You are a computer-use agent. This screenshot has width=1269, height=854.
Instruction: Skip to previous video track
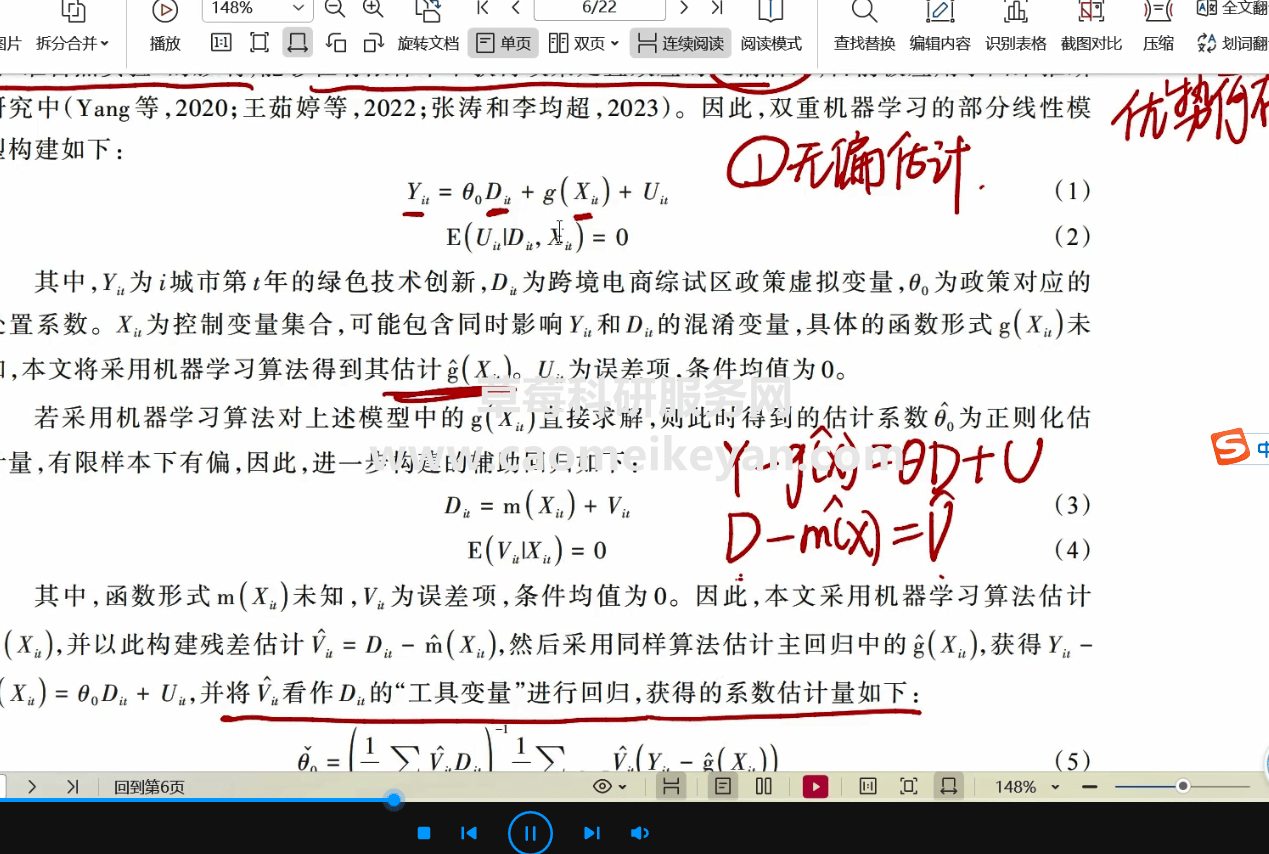pyautogui.click(x=468, y=833)
